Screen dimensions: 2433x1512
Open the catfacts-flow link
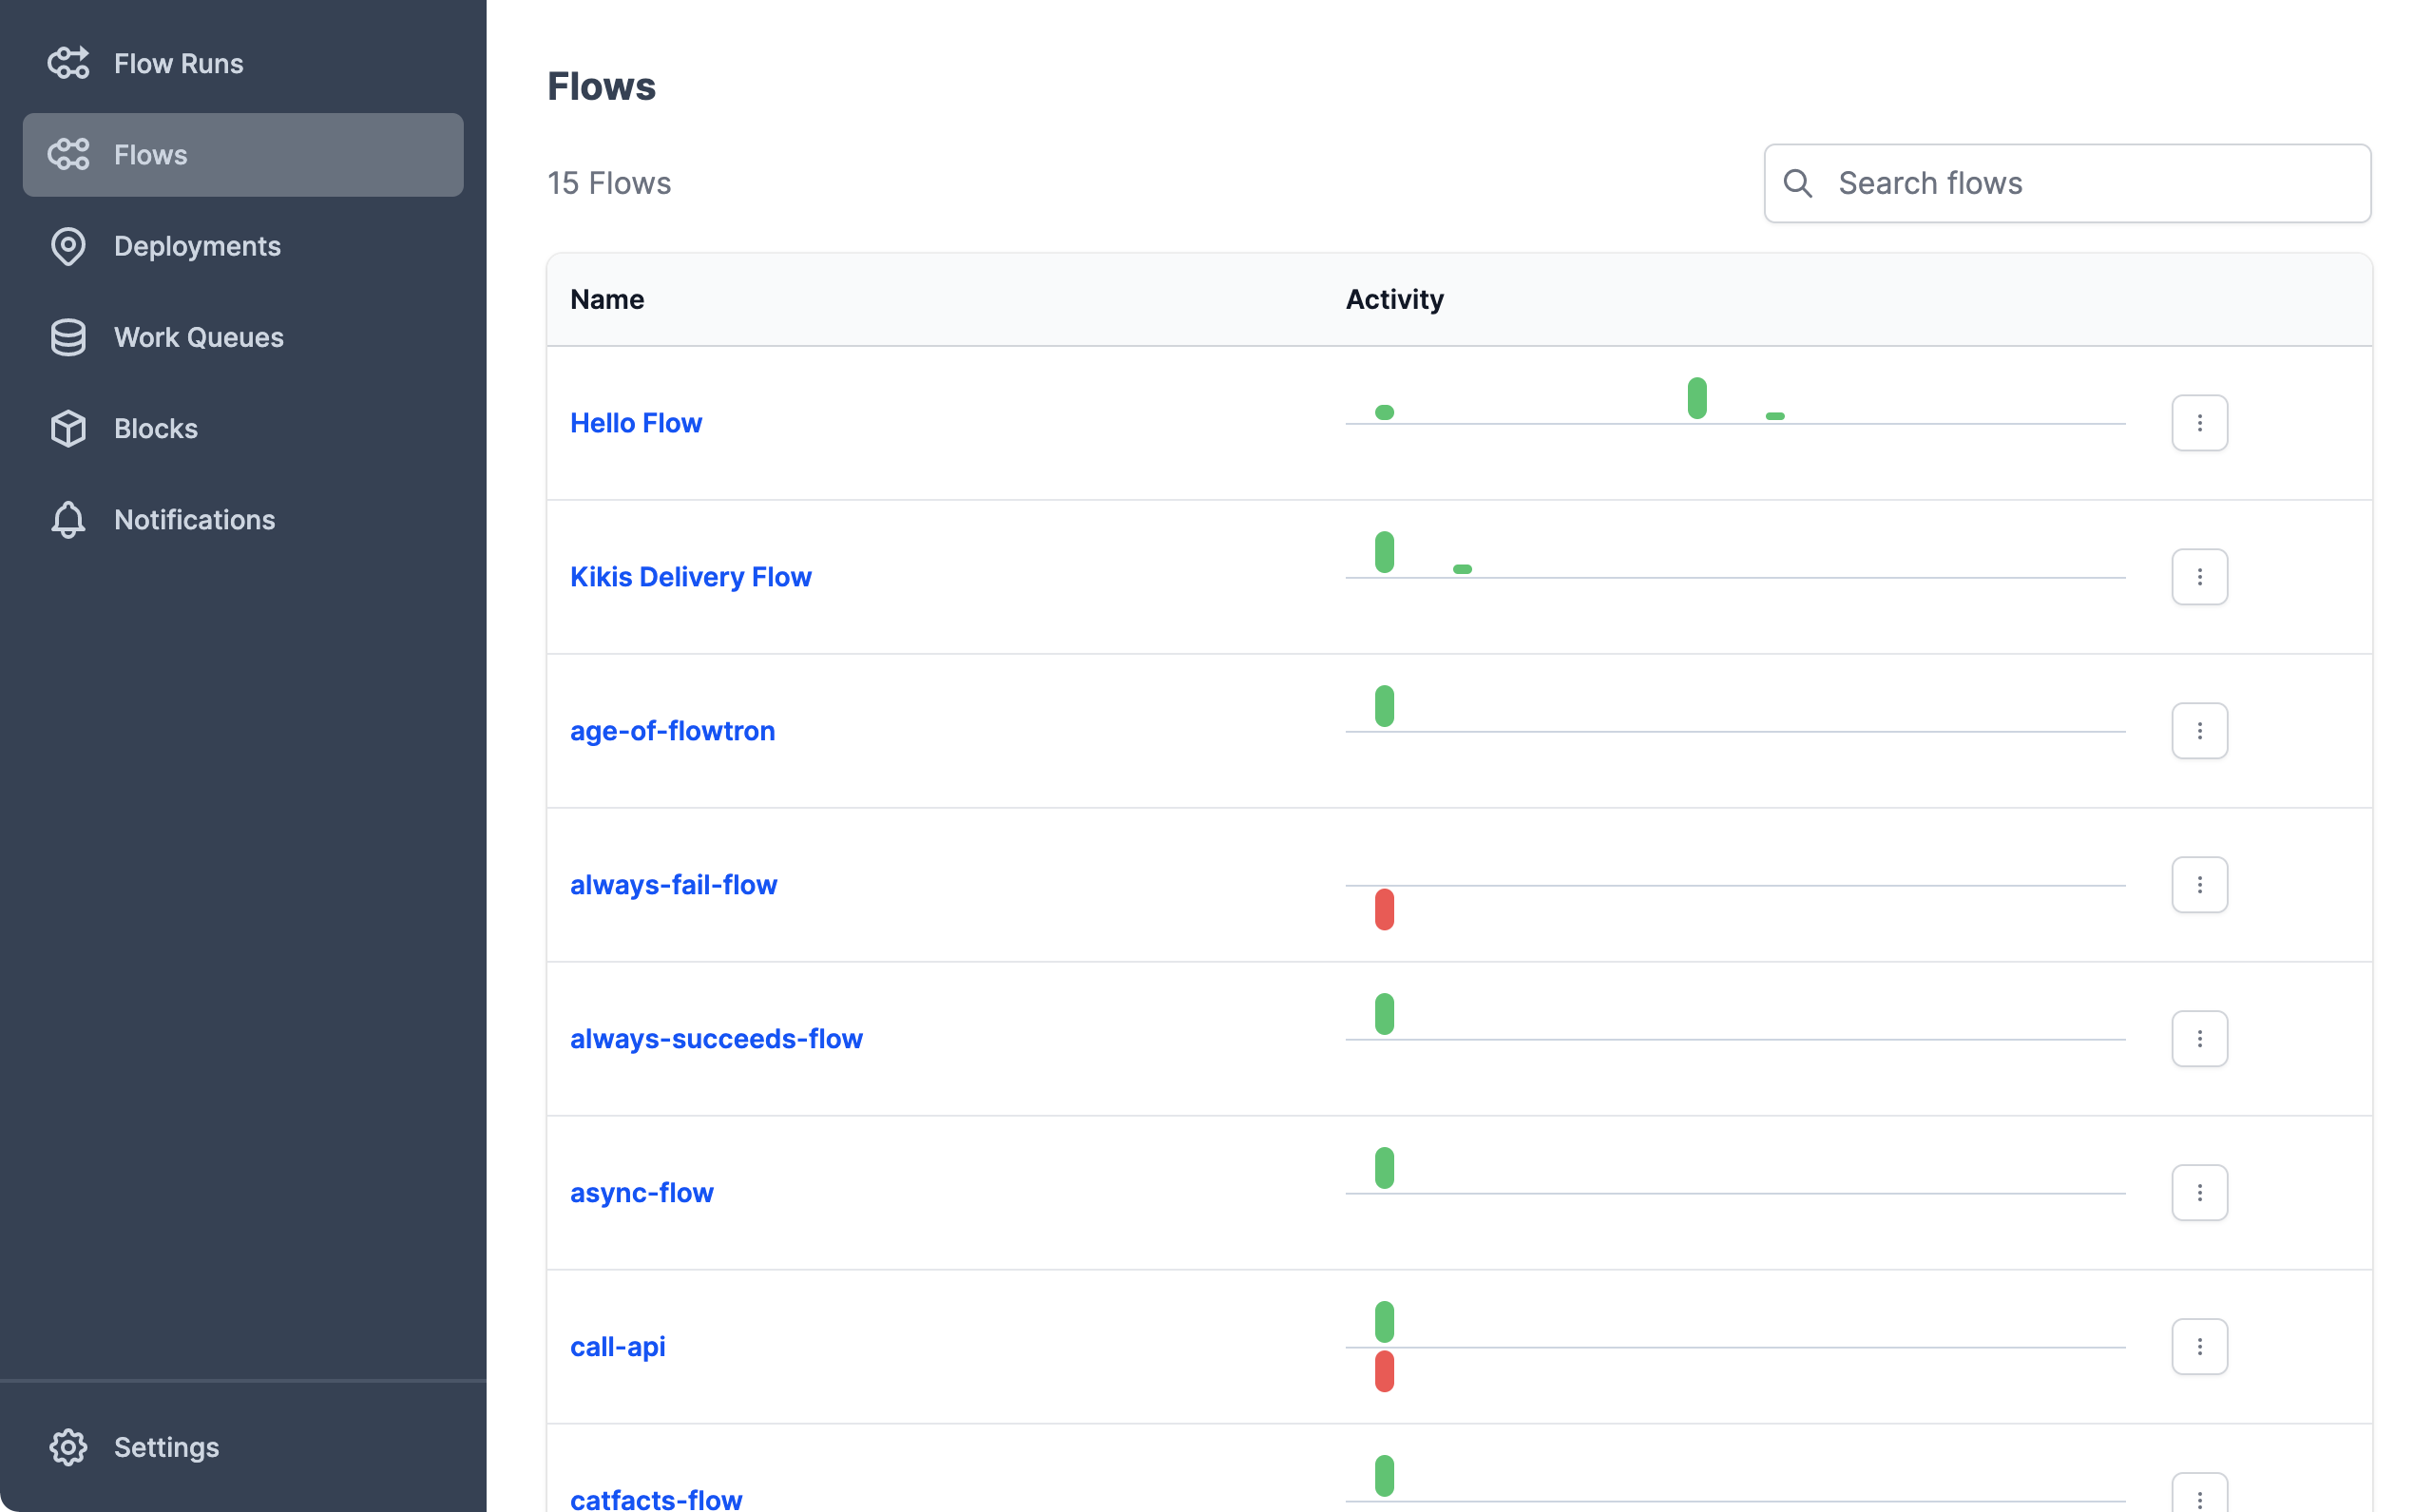[656, 1499]
